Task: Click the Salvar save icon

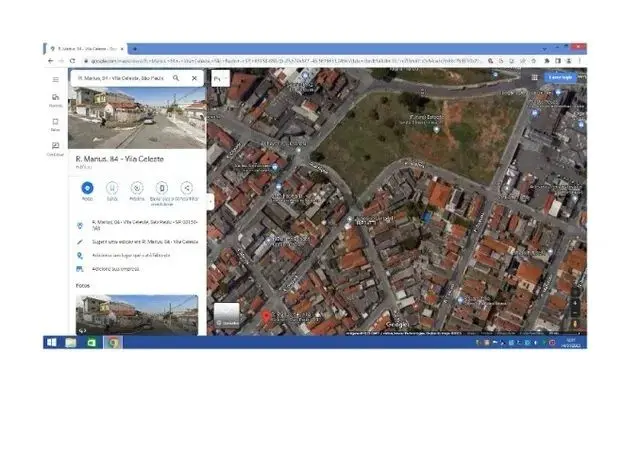Action: (x=111, y=188)
